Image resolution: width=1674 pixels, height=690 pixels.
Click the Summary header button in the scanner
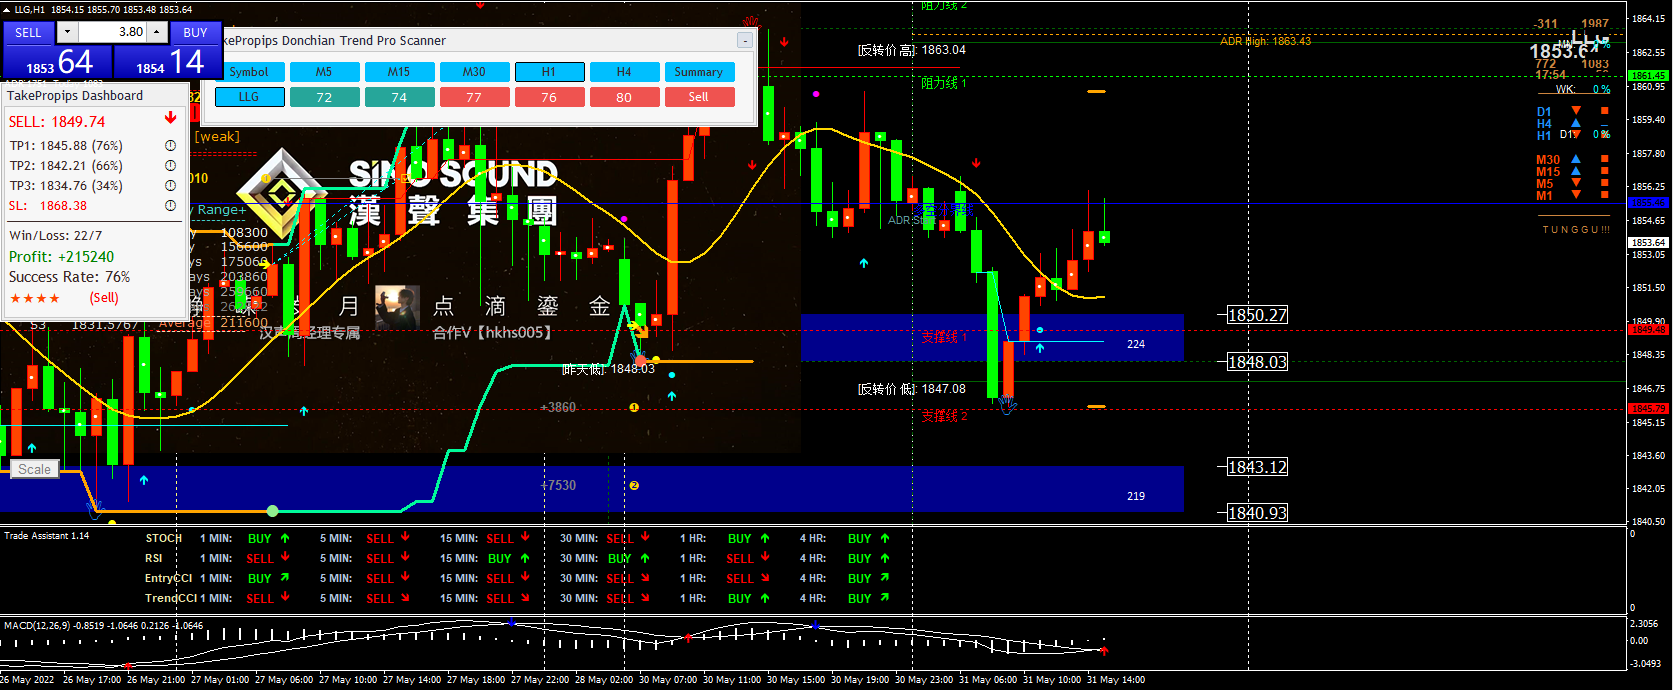pyautogui.click(x=698, y=72)
